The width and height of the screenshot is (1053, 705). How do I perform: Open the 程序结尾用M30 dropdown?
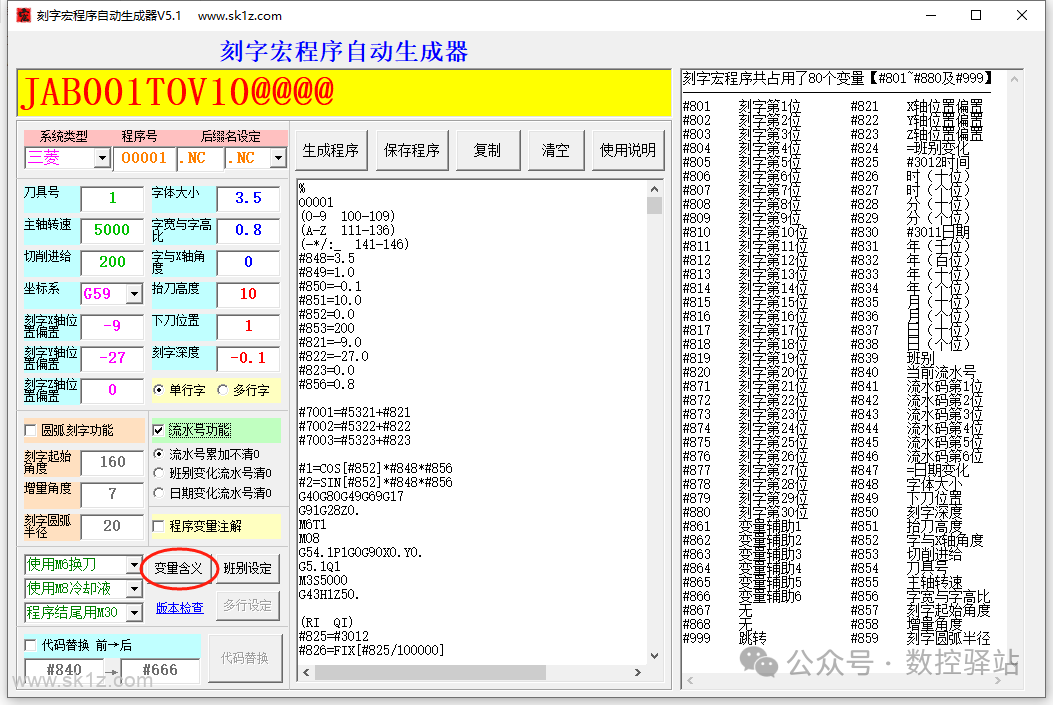point(134,612)
